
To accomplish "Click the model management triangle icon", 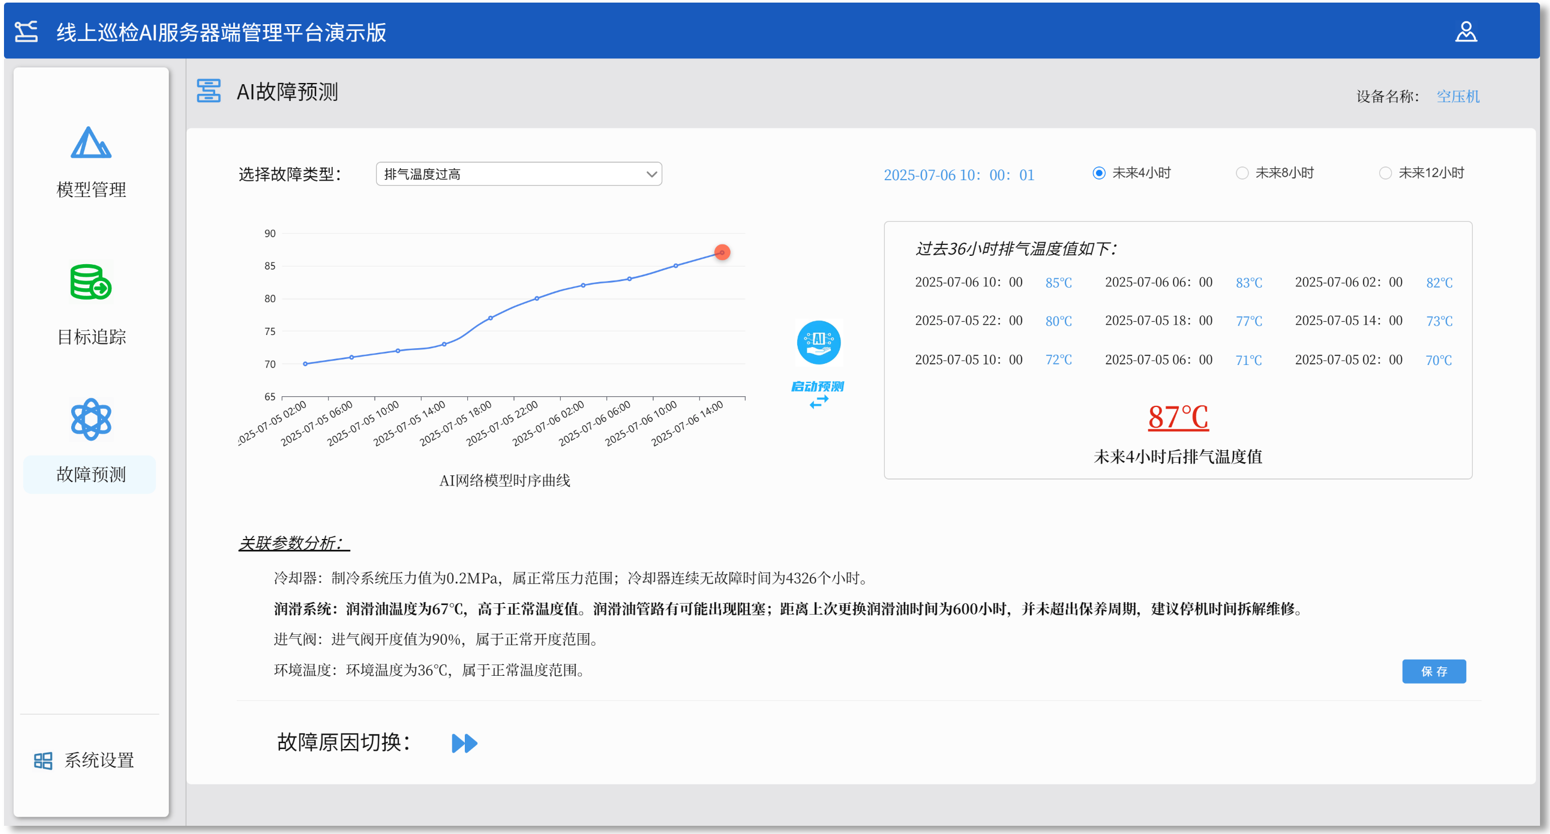I will pos(91,144).
